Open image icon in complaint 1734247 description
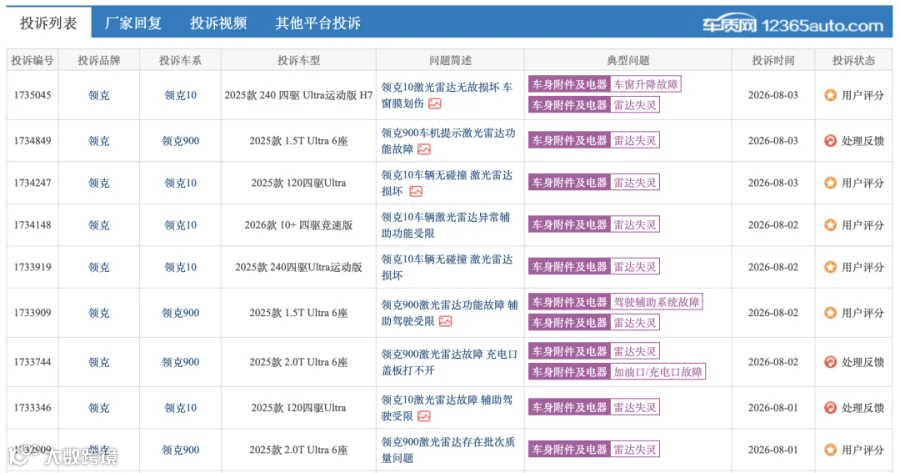 pyautogui.click(x=416, y=192)
